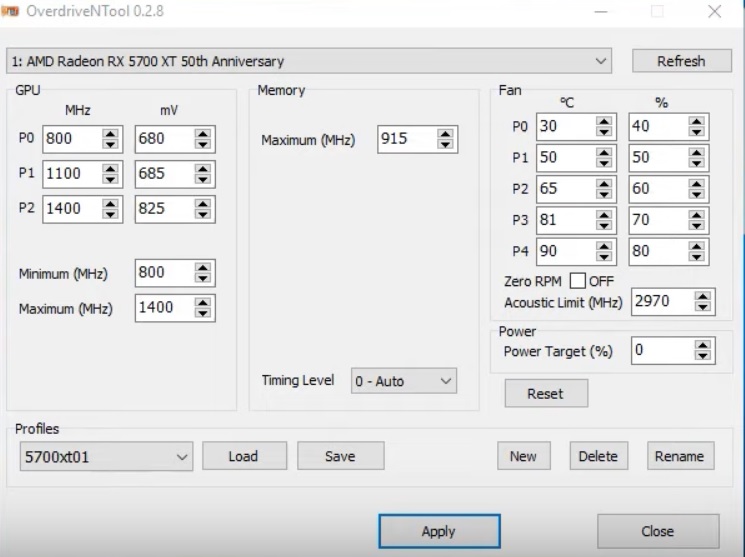Viewport: 745px width, 557px height.
Task: Decrease Fan P2 temperature with down arrow
Action: [604, 194]
